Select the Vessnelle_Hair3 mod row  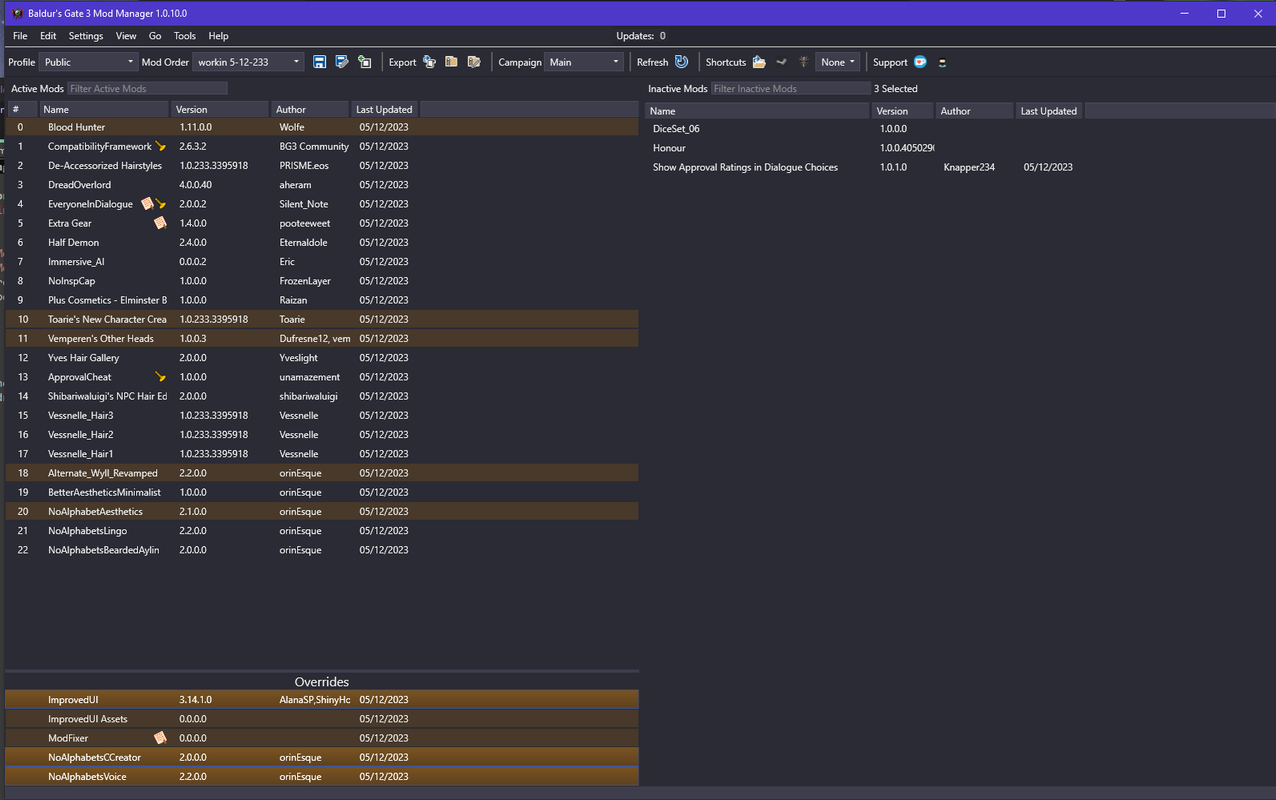pos(322,416)
